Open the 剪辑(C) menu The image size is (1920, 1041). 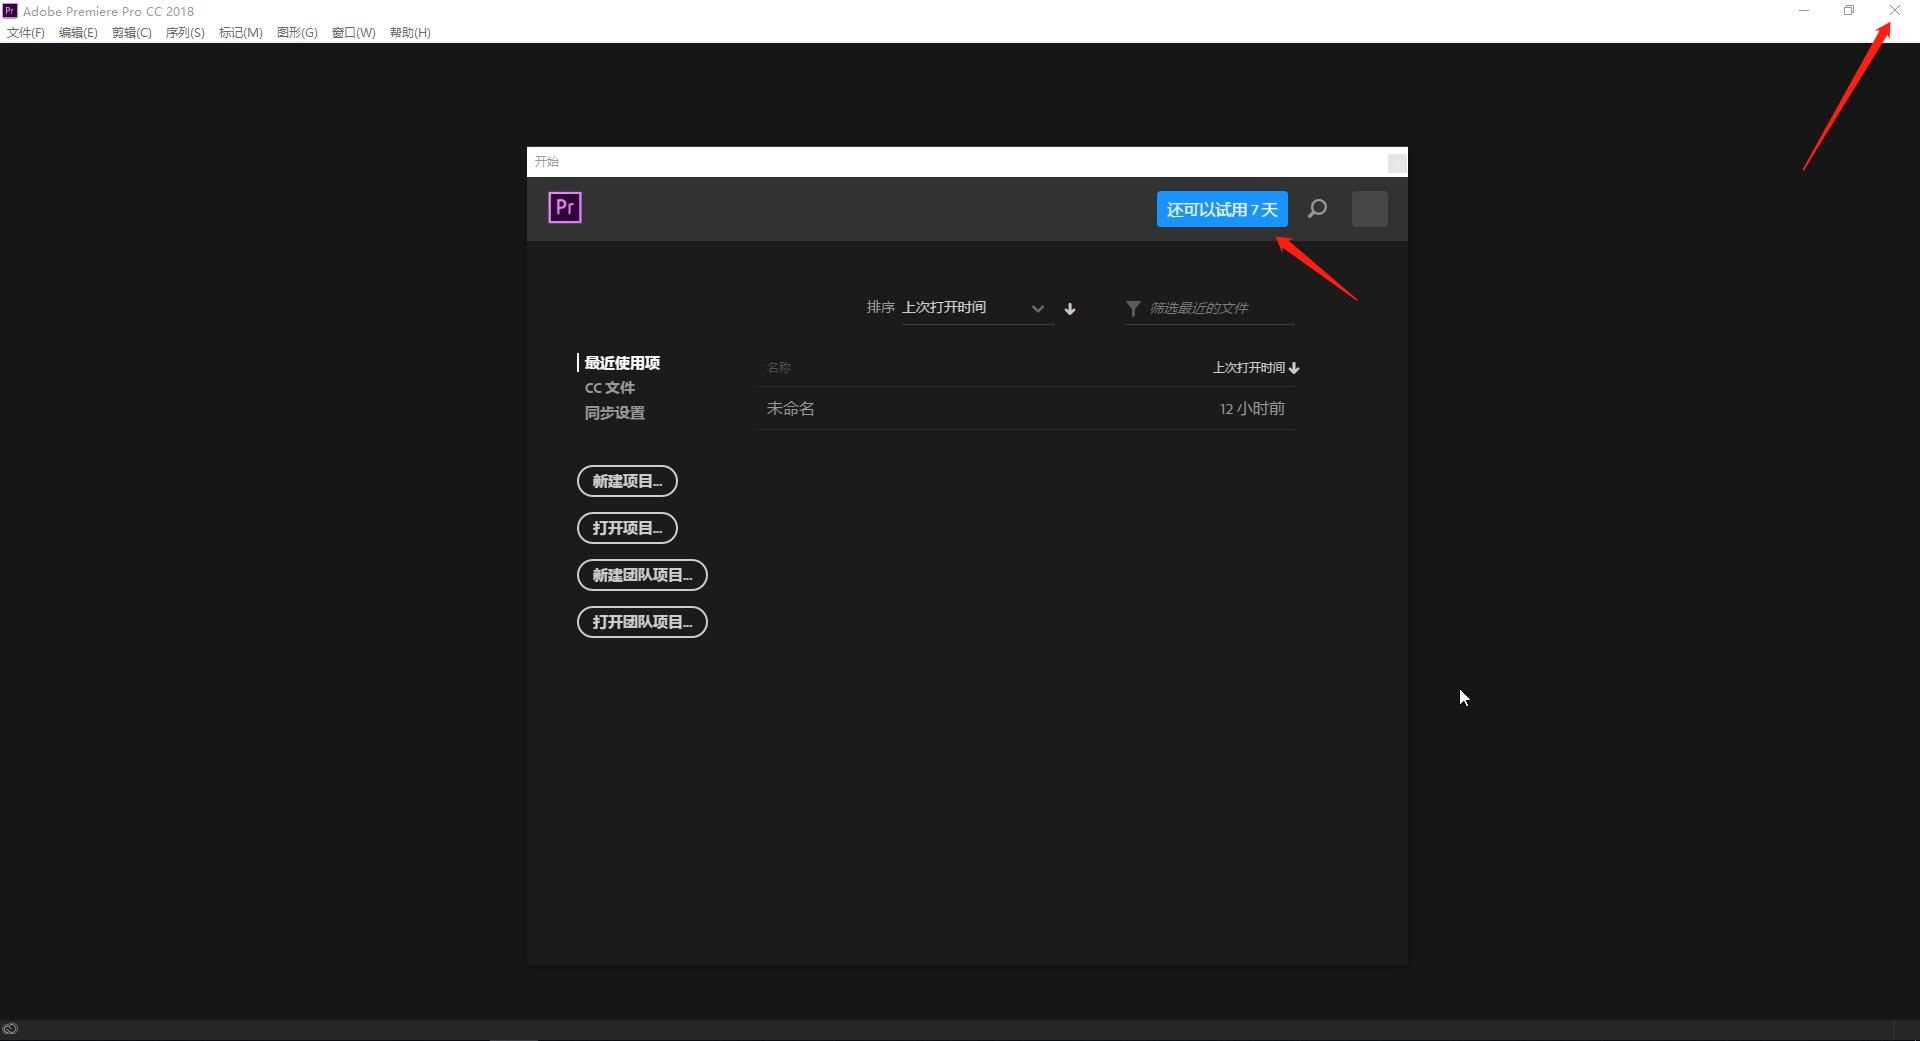pos(132,33)
